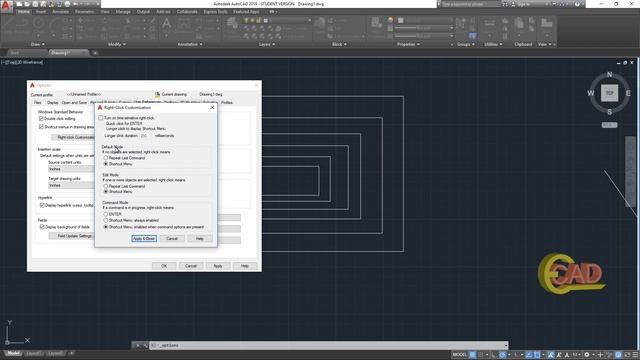Expand the Block panel dropdown
The image size is (640, 360).
(x=339, y=44)
